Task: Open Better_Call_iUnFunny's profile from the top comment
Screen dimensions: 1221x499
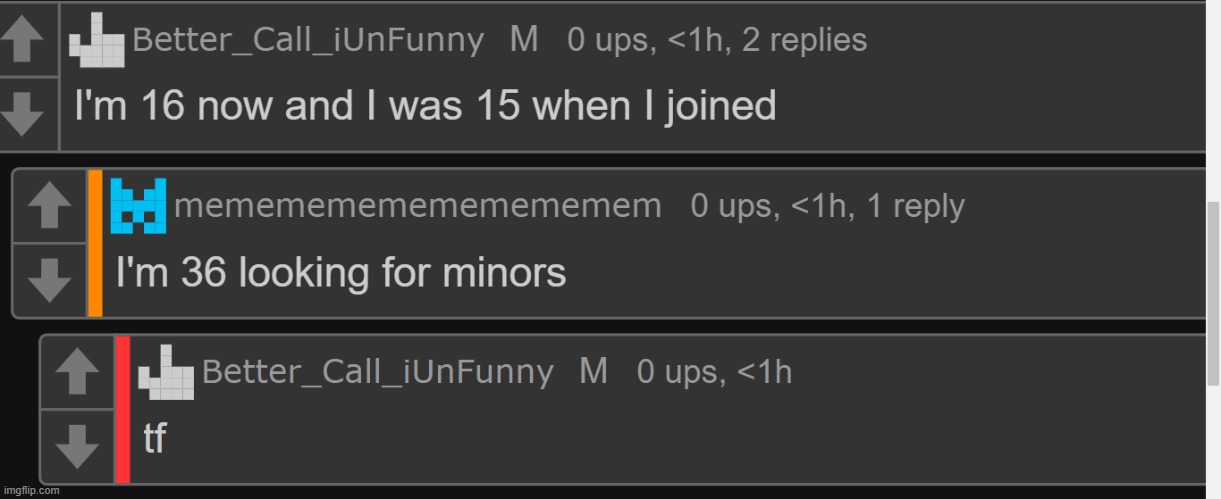Action: pyautogui.click(x=308, y=40)
